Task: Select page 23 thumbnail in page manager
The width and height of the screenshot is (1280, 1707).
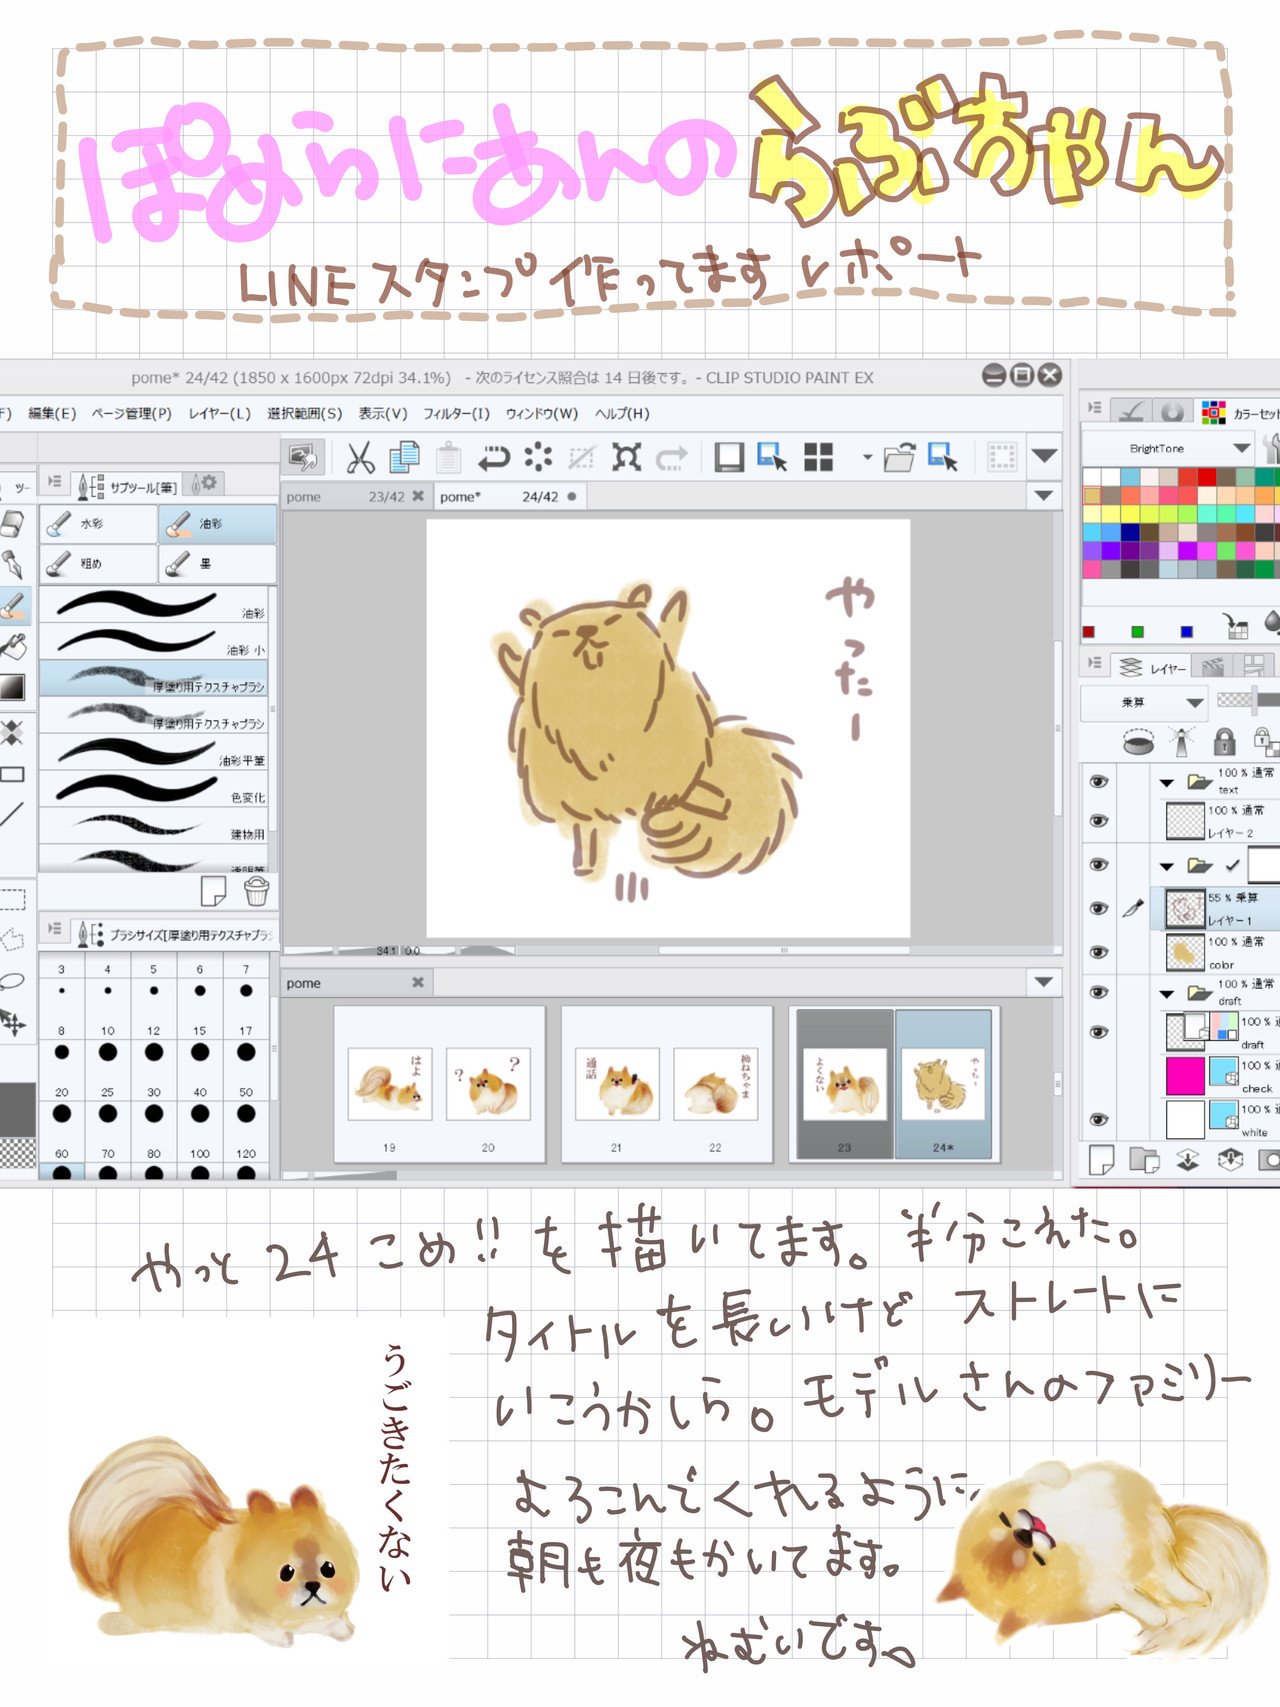Action: [x=844, y=1083]
